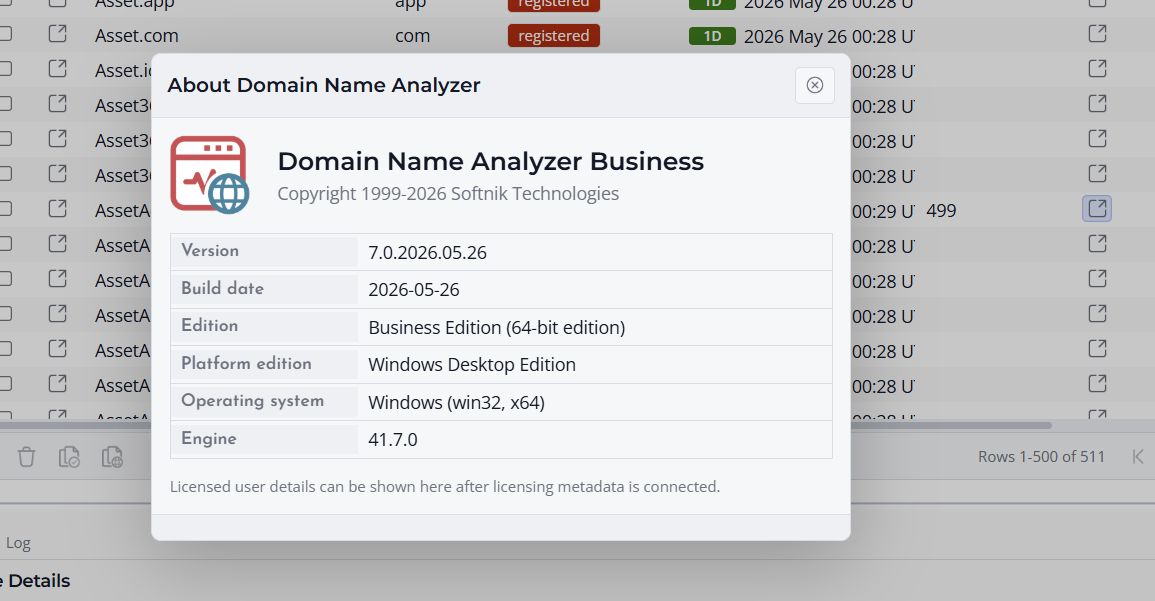
Task: Click 'Windows Desktop Edition' value
Action: tap(471, 365)
